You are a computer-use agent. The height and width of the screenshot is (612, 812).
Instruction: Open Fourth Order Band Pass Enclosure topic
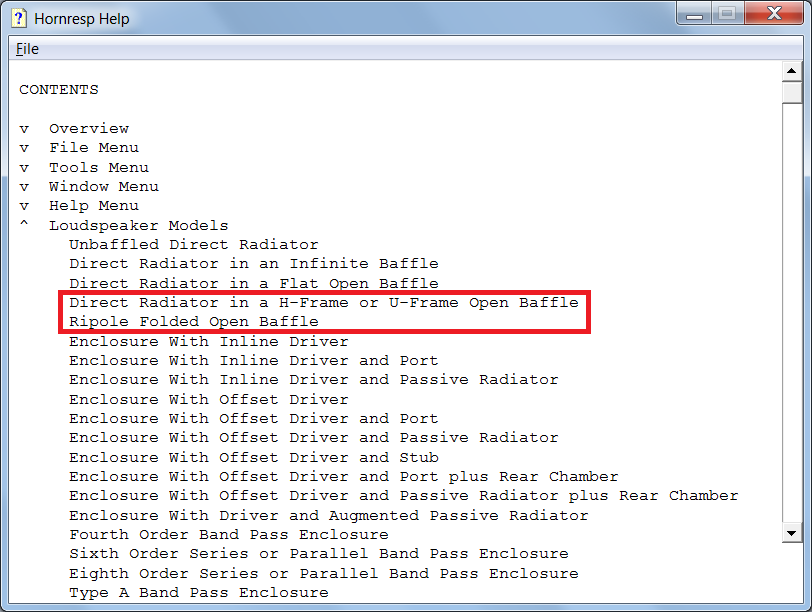tap(229, 534)
